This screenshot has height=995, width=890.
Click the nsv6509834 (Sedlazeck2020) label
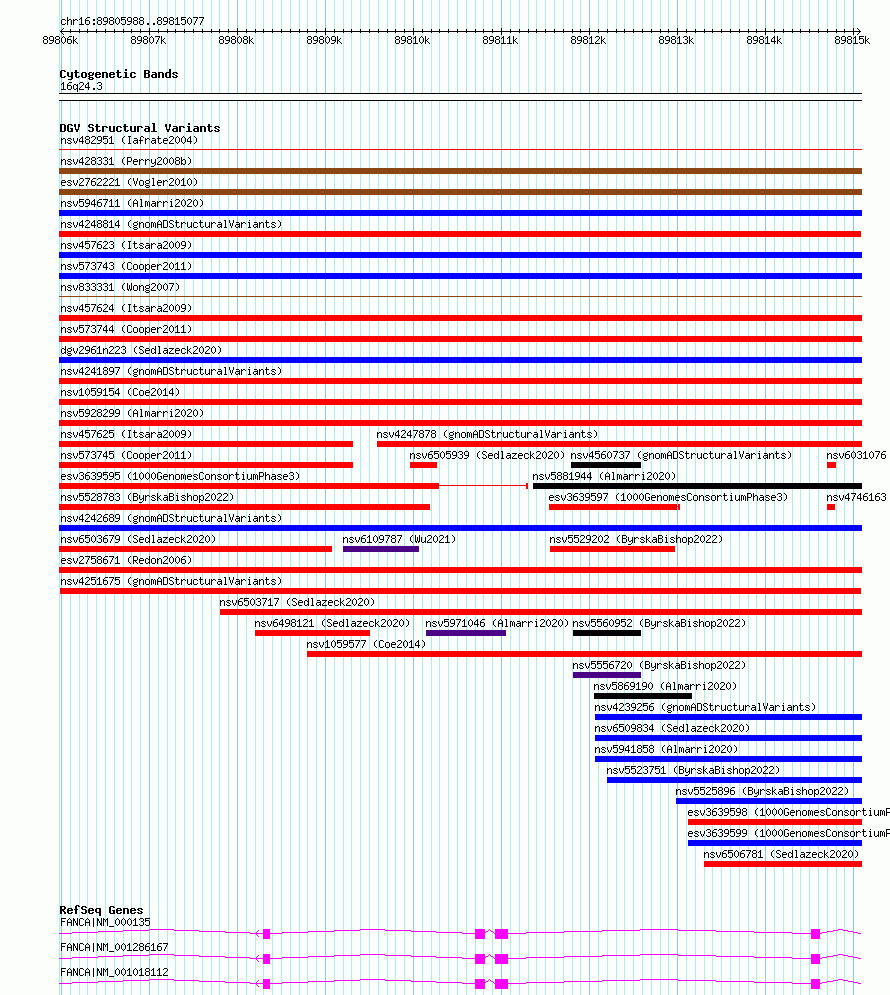pyautogui.click(x=672, y=727)
